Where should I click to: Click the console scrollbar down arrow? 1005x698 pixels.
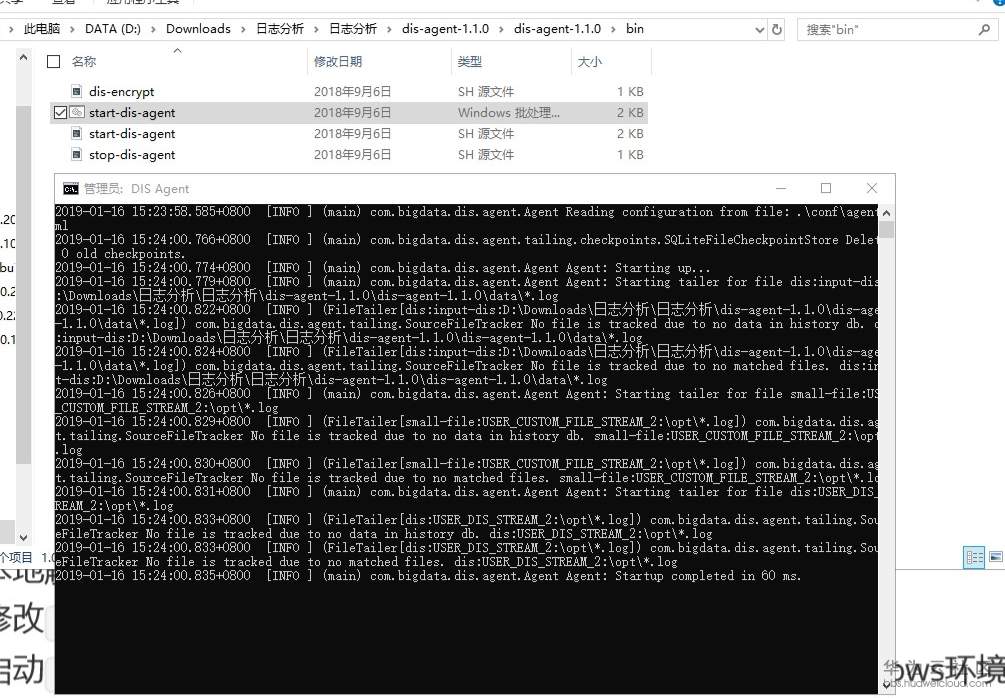pyautogui.click(x=886, y=685)
